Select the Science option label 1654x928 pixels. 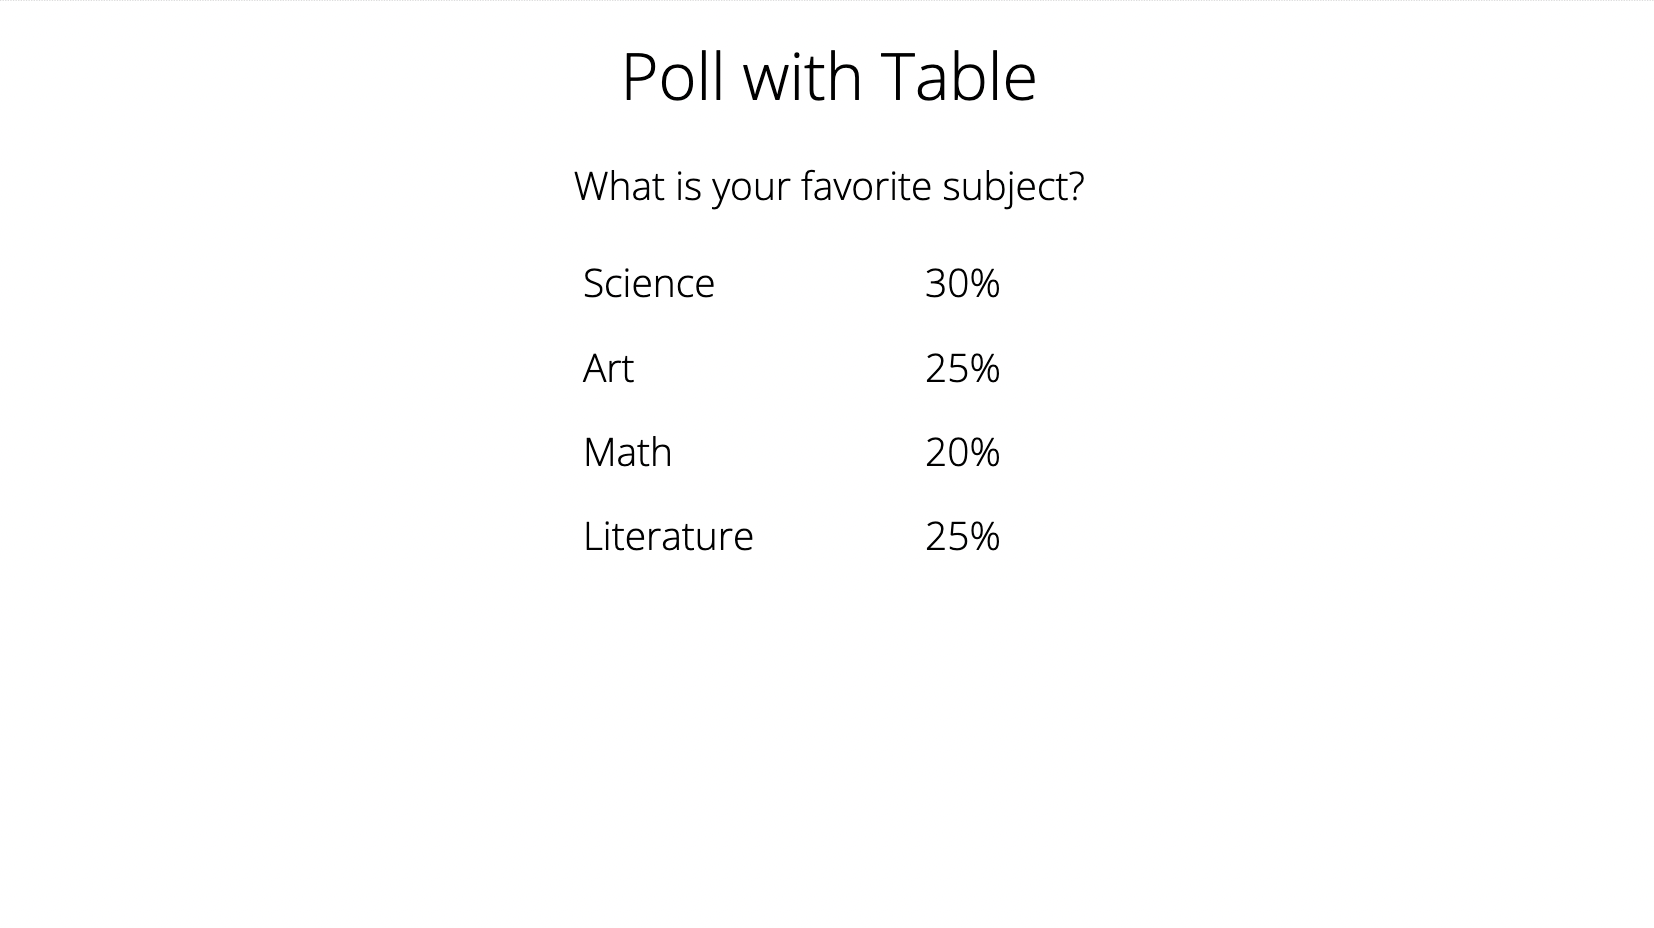point(649,284)
